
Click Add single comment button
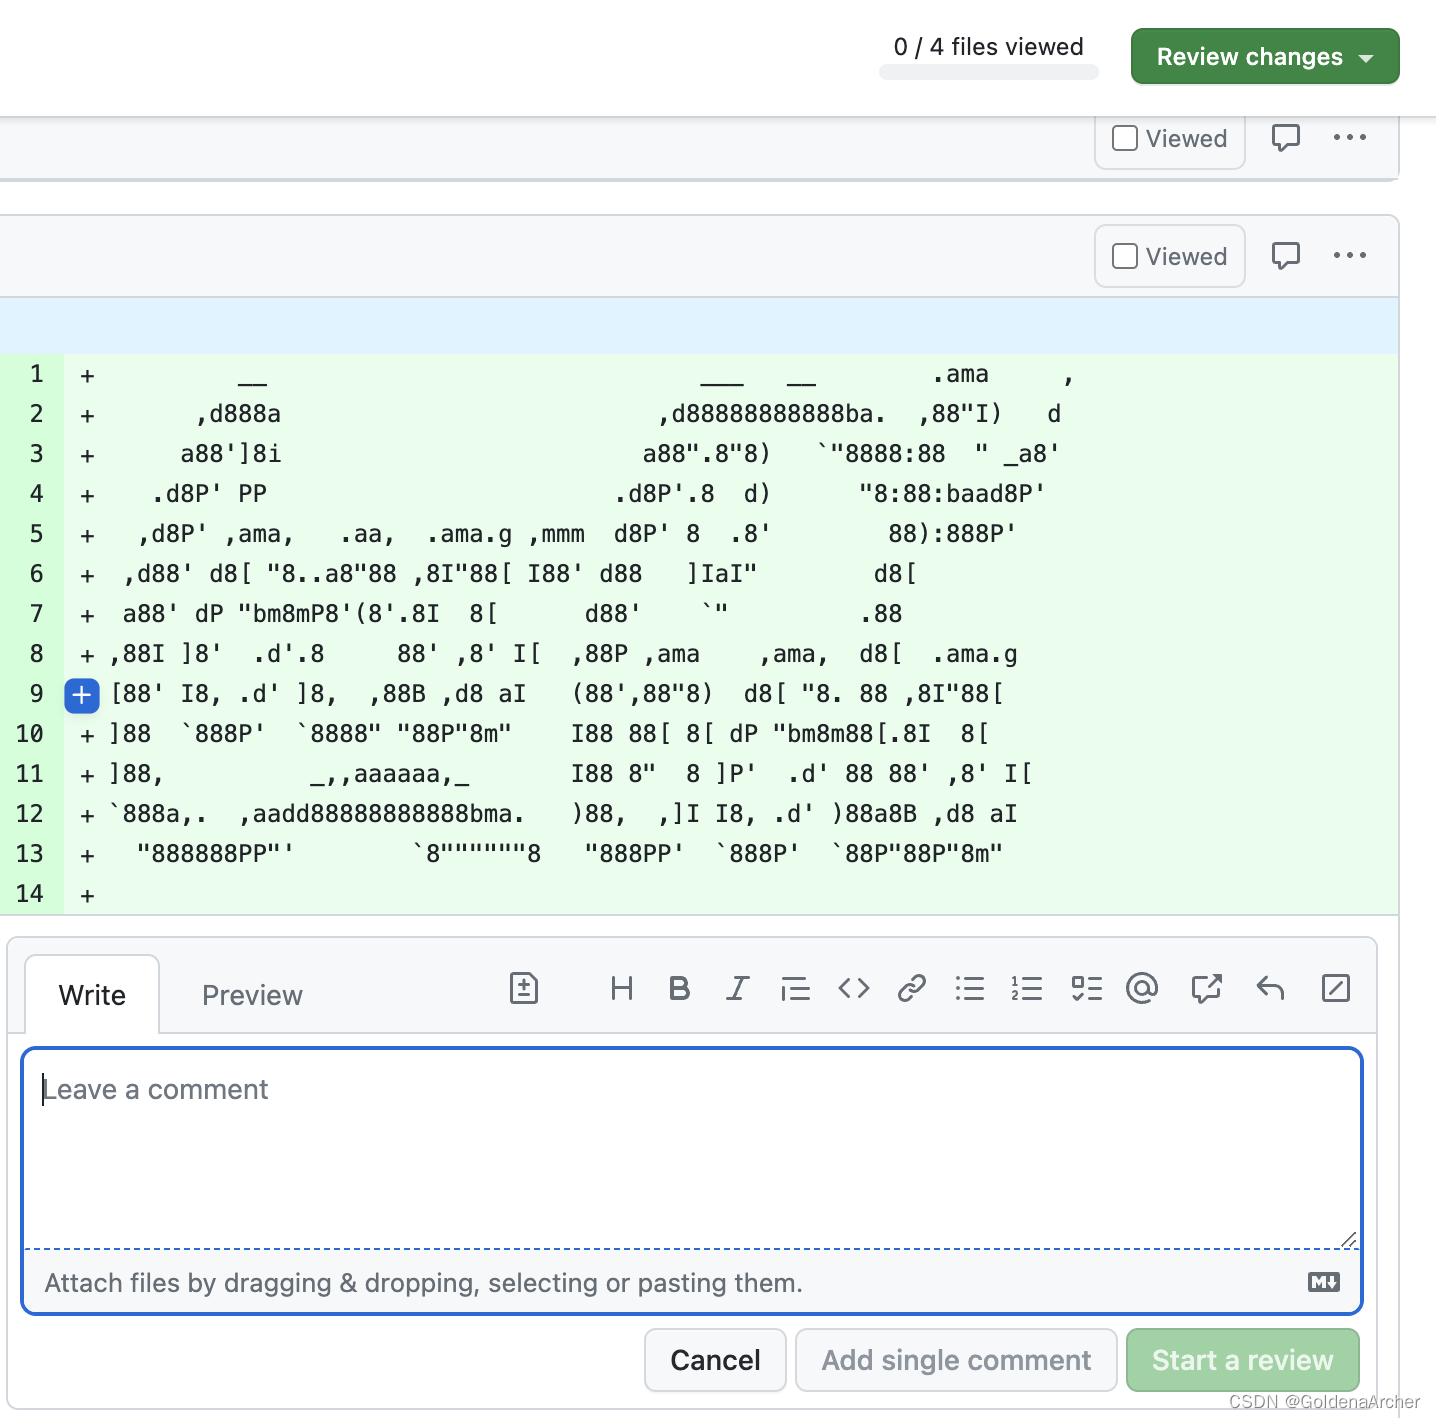956,1360
